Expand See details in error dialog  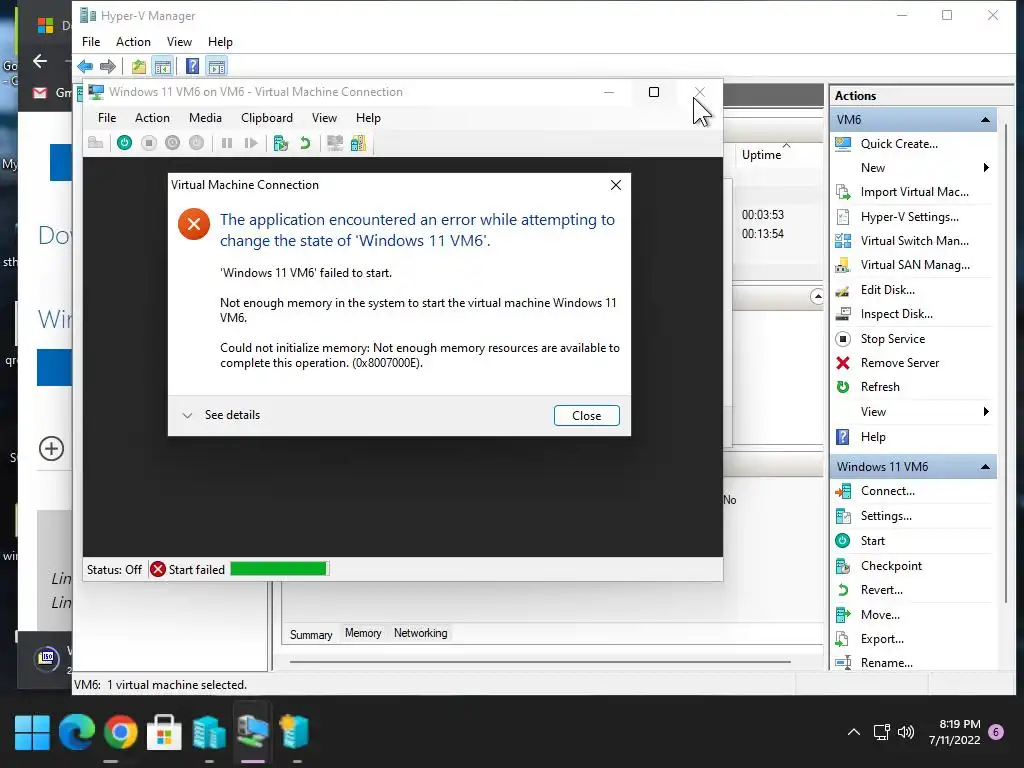point(221,415)
